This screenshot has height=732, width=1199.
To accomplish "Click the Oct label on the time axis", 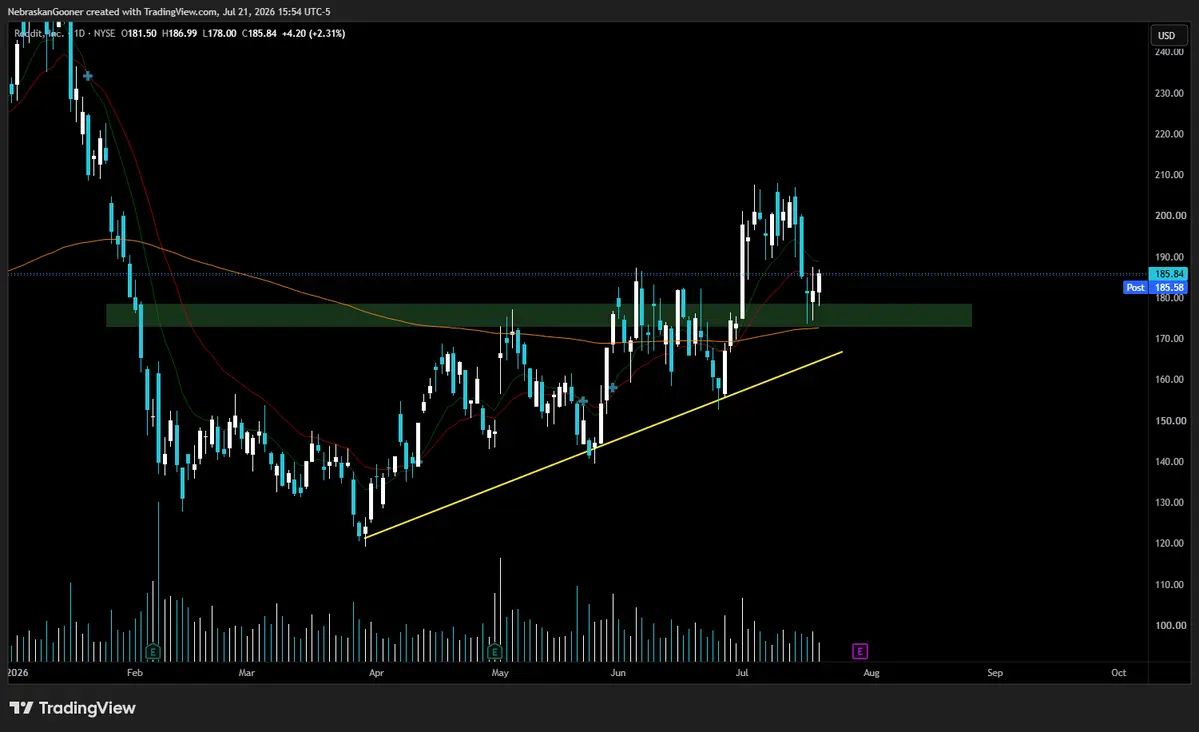I will (1119, 673).
